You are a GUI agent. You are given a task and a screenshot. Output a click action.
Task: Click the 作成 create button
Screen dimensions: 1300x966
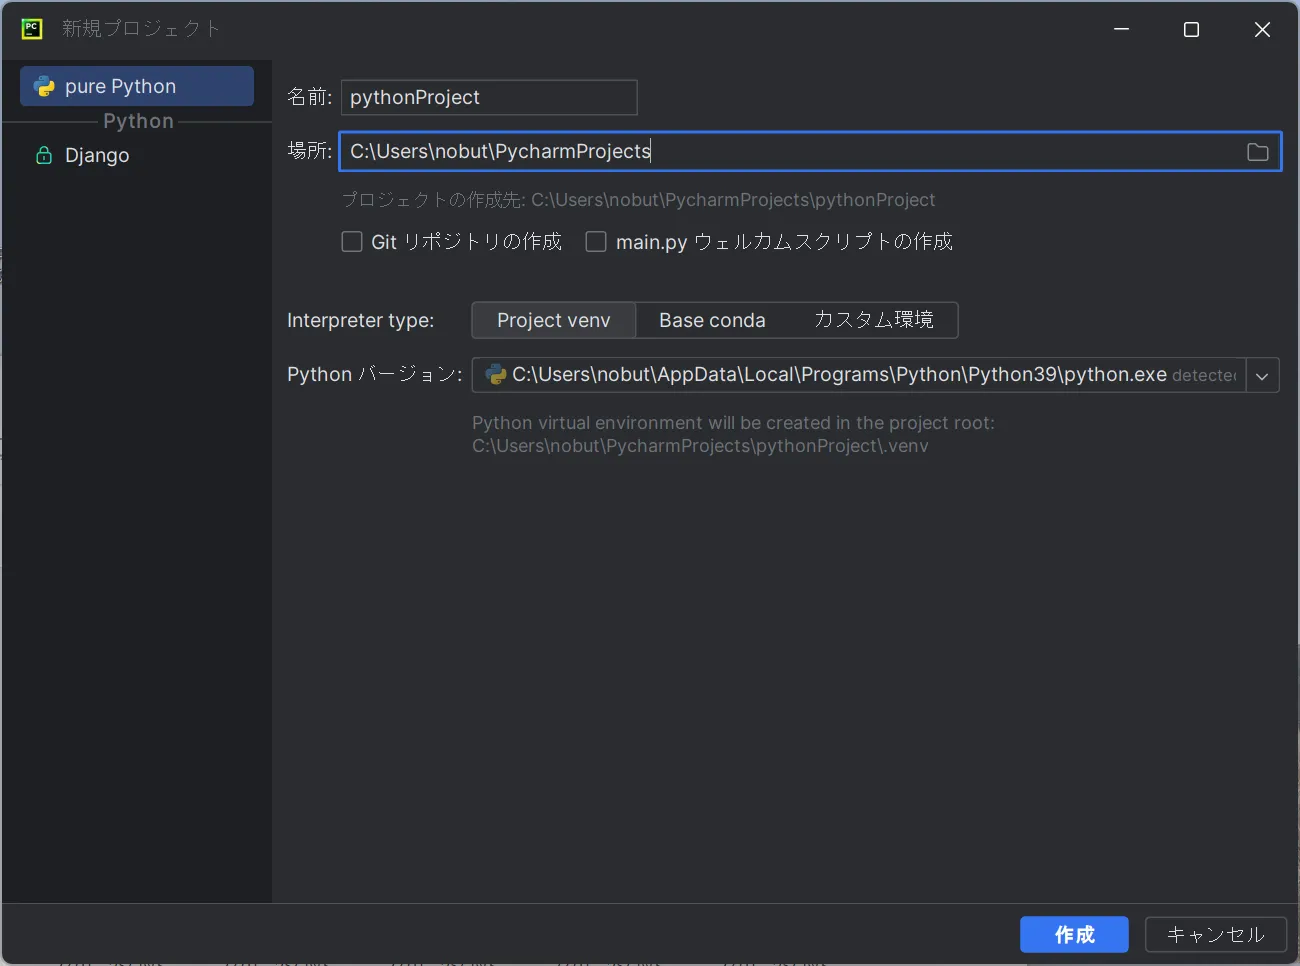pos(1074,934)
